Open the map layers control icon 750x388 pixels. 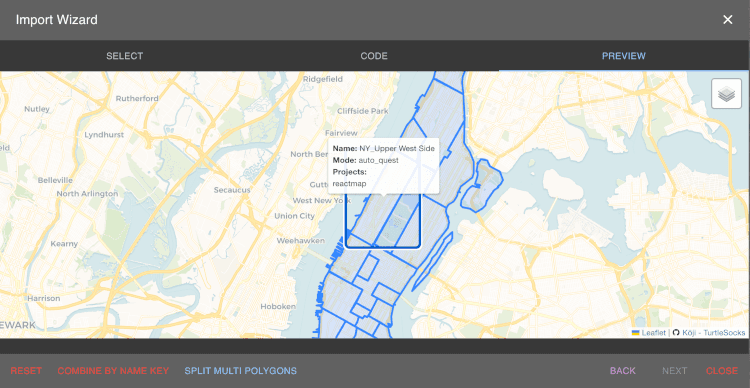(726, 94)
